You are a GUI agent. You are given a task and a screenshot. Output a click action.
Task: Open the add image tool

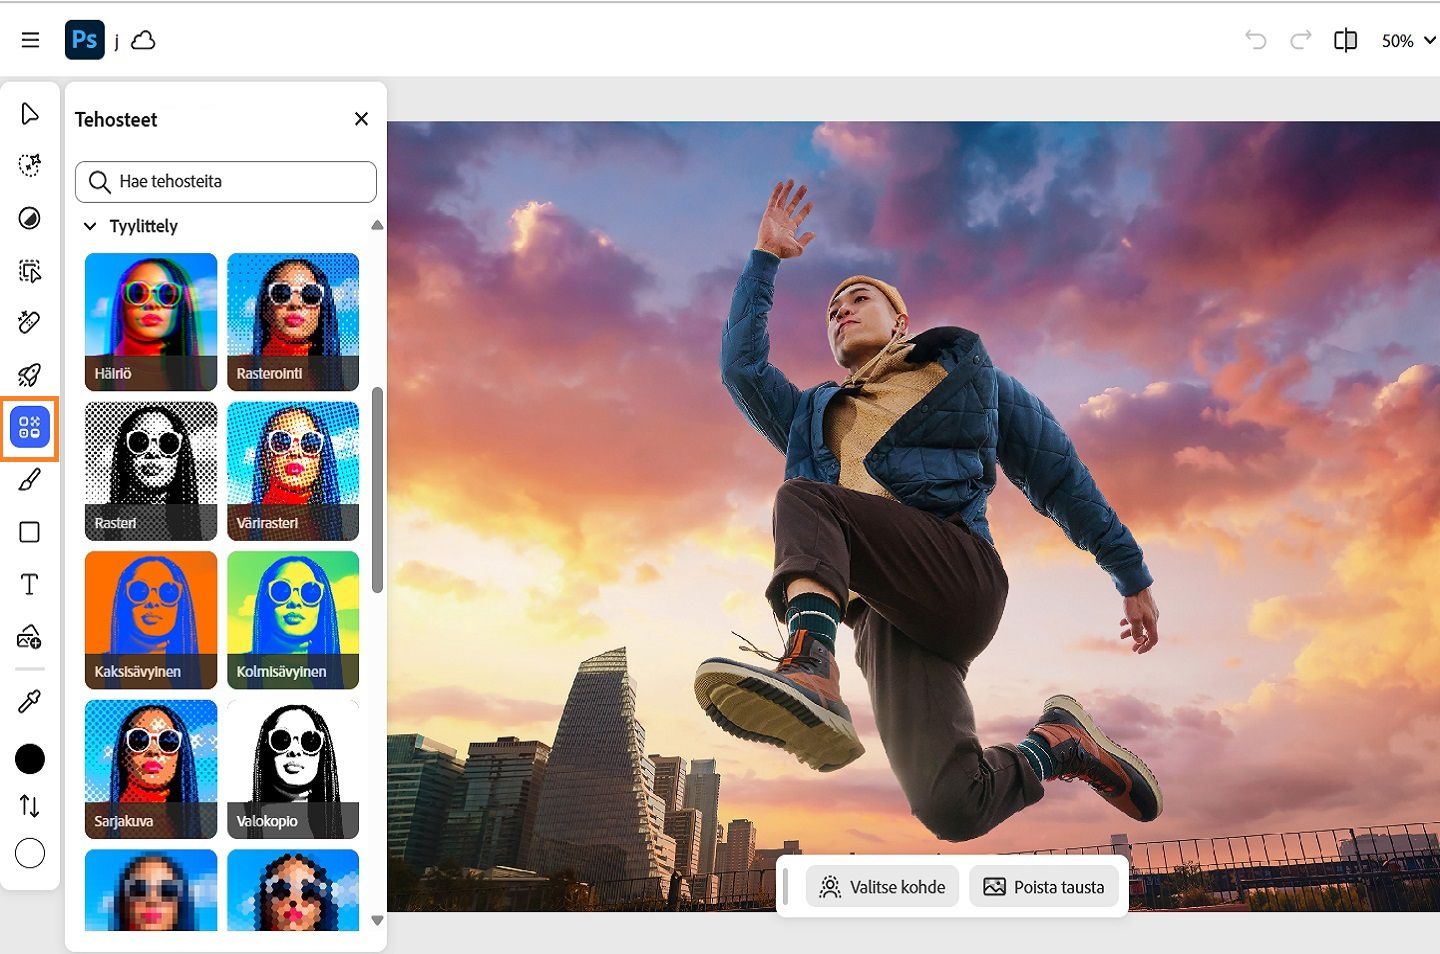tap(30, 637)
